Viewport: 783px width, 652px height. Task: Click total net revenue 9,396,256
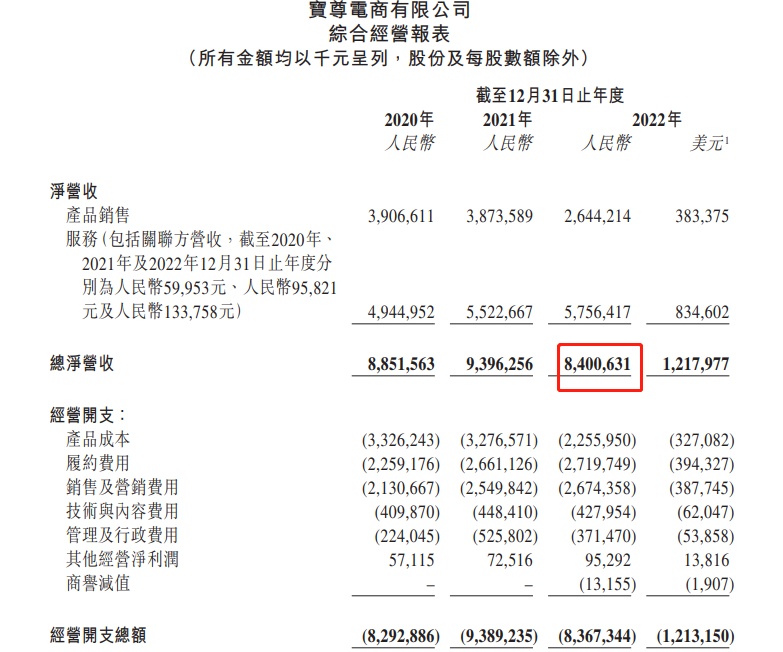pyautogui.click(x=499, y=364)
